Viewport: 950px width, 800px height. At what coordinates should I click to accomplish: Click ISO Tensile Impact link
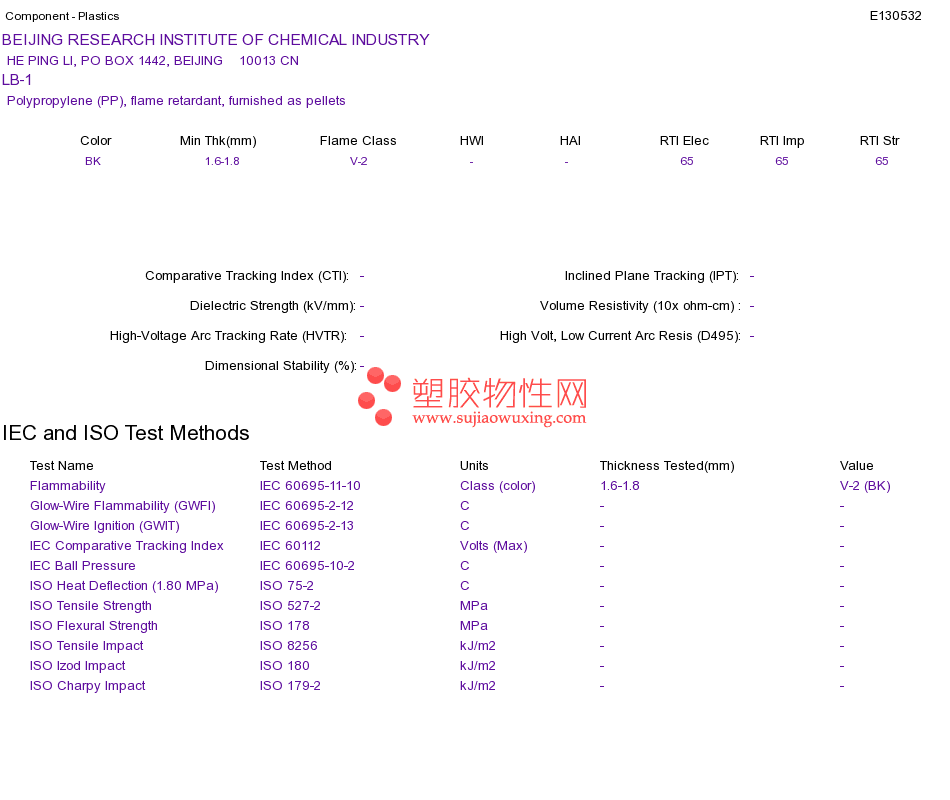pos(87,646)
